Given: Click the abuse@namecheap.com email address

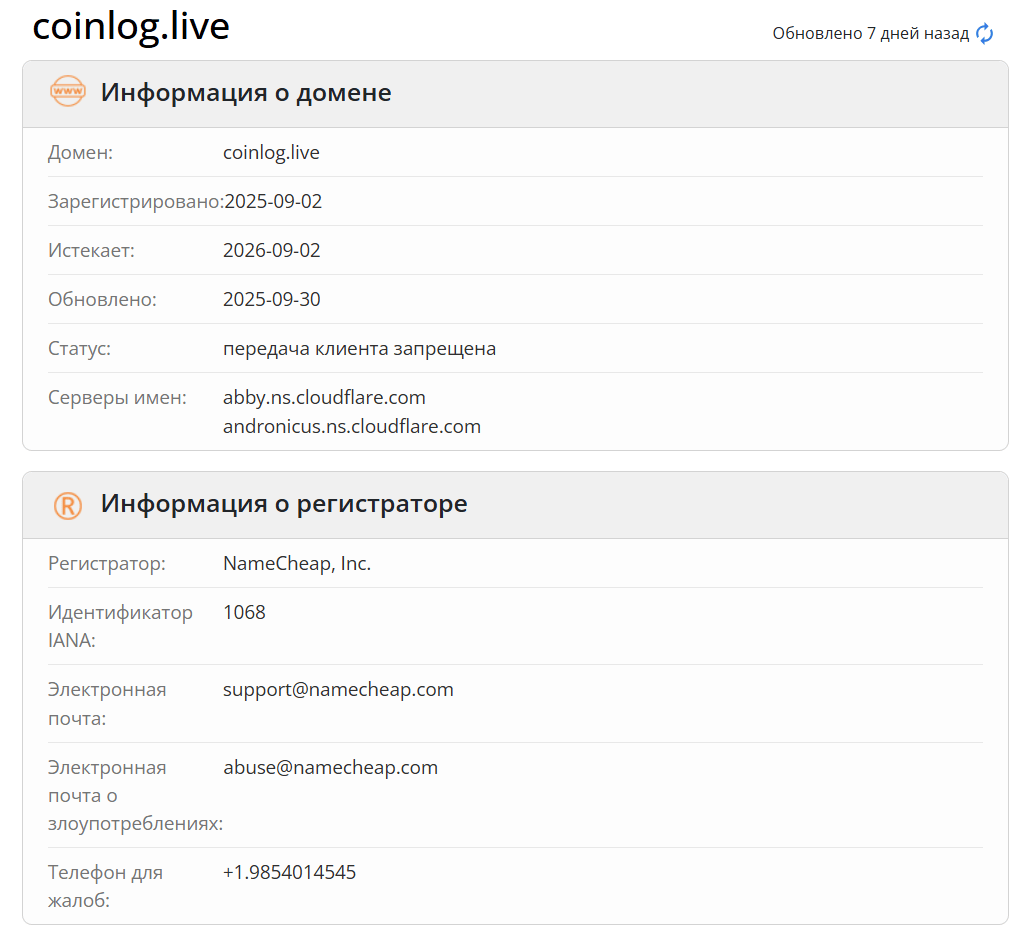Looking at the screenshot, I should pyautogui.click(x=330, y=768).
